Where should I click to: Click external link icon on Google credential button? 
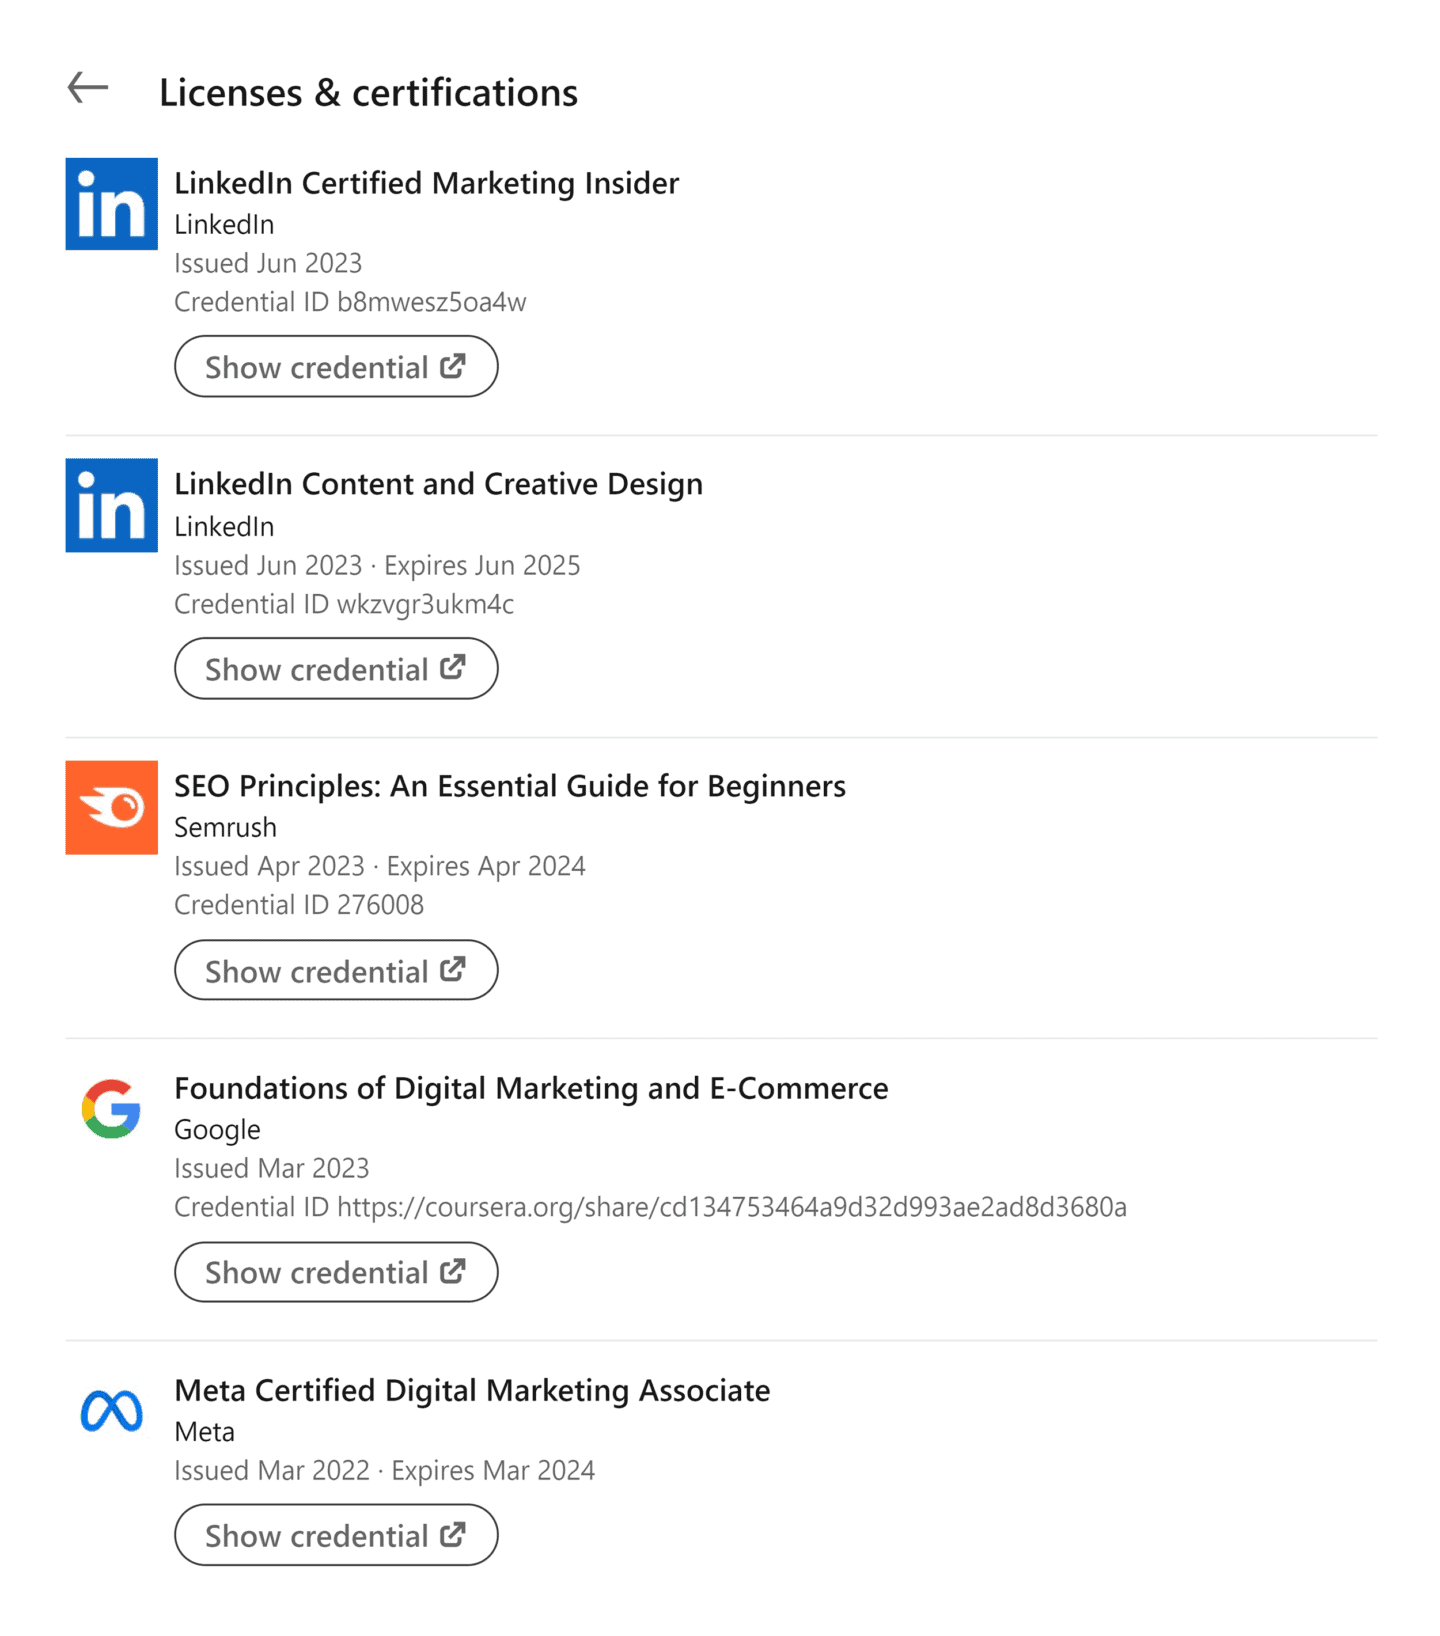coord(453,1271)
